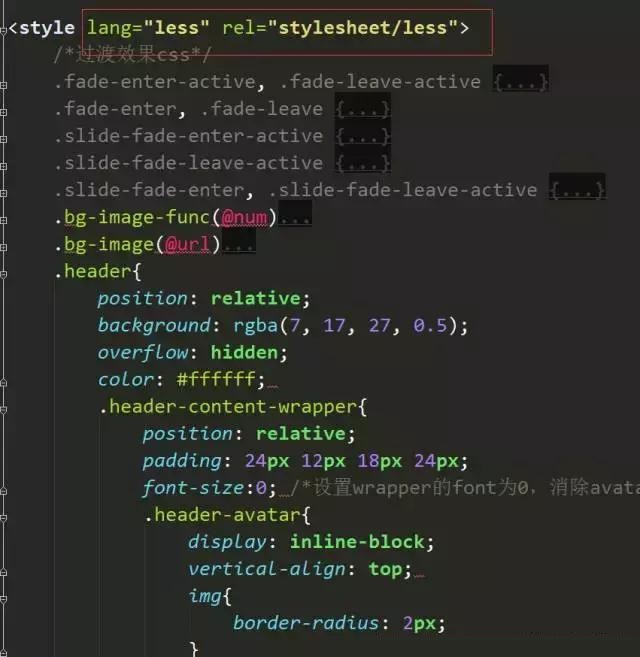Viewport: 640px width, 657px height.
Task: Click the #ffffff color value
Action: coord(216,380)
